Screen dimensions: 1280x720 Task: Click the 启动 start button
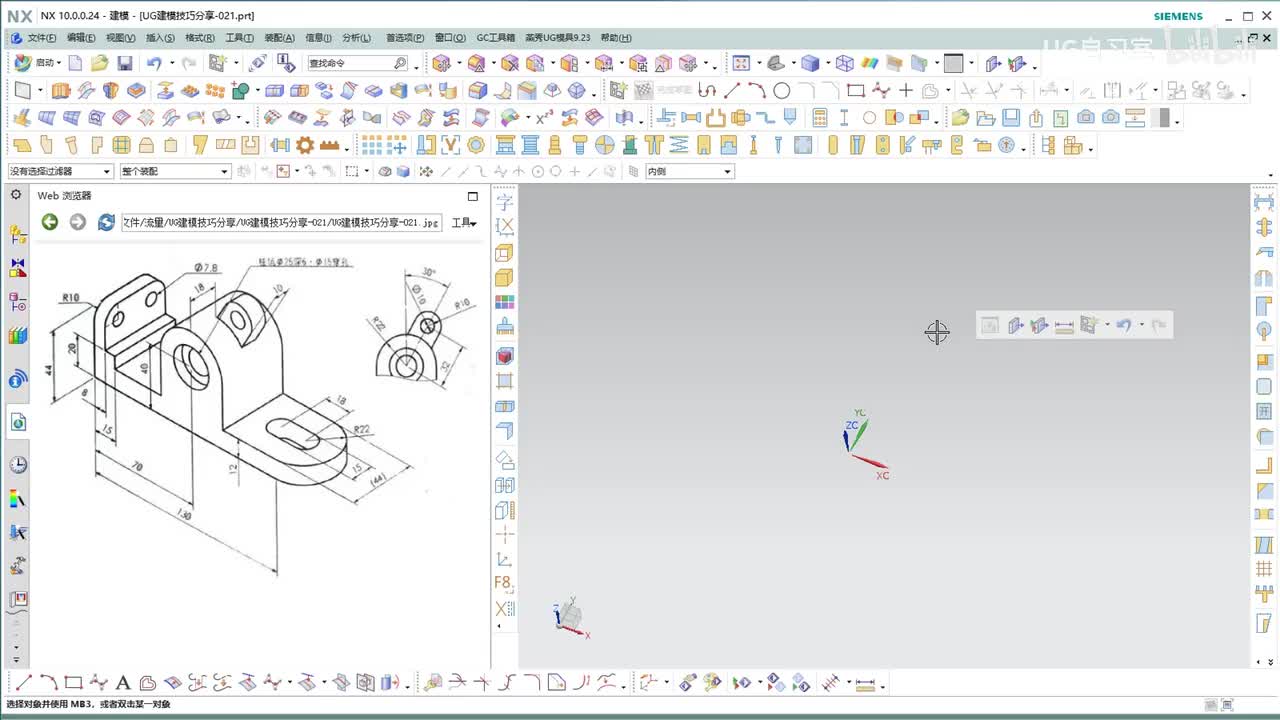36,63
